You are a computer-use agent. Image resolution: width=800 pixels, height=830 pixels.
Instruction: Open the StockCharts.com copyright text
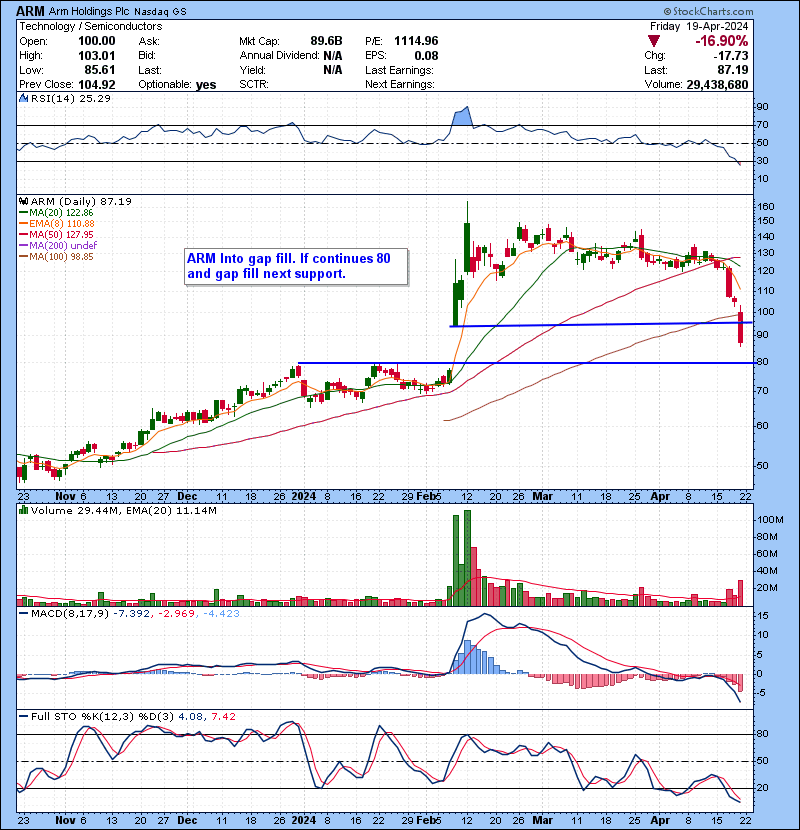[x=708, y=11]
